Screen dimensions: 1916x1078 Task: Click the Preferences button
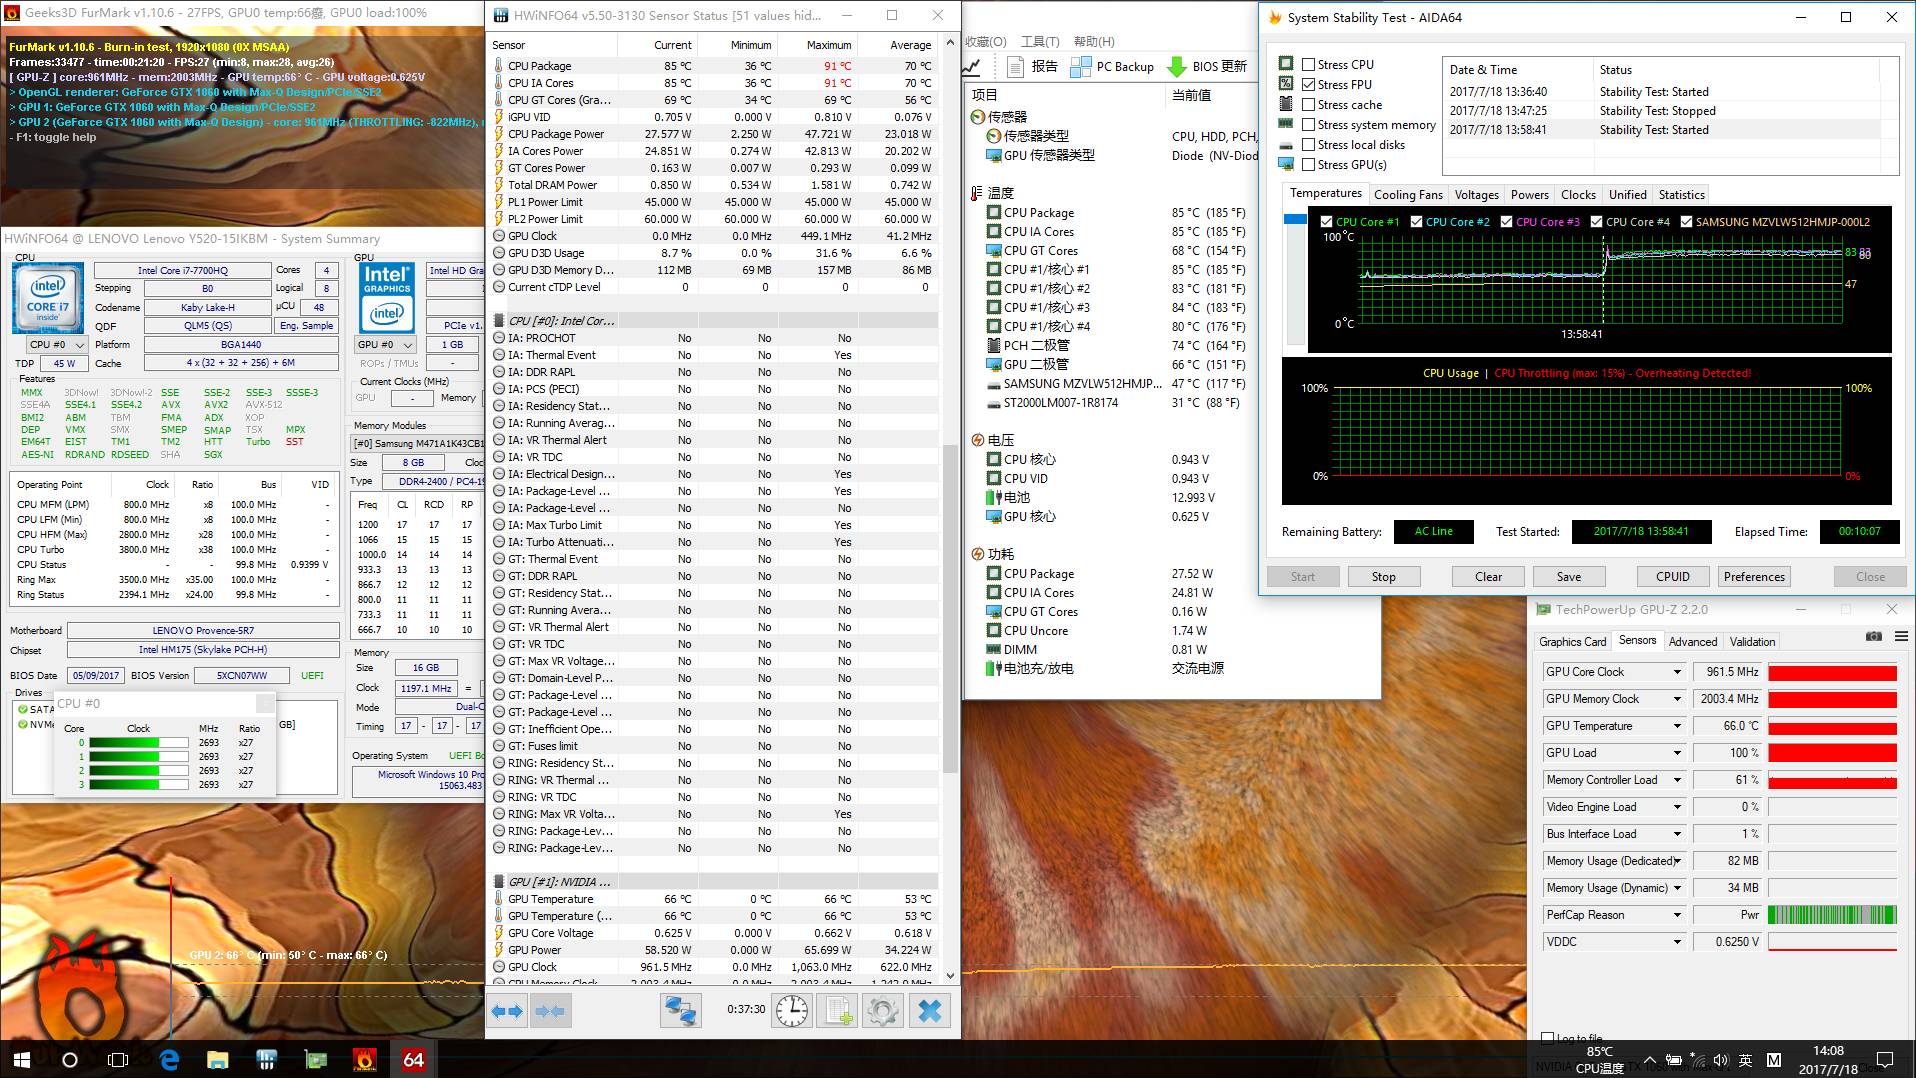tap(1753, 577)
